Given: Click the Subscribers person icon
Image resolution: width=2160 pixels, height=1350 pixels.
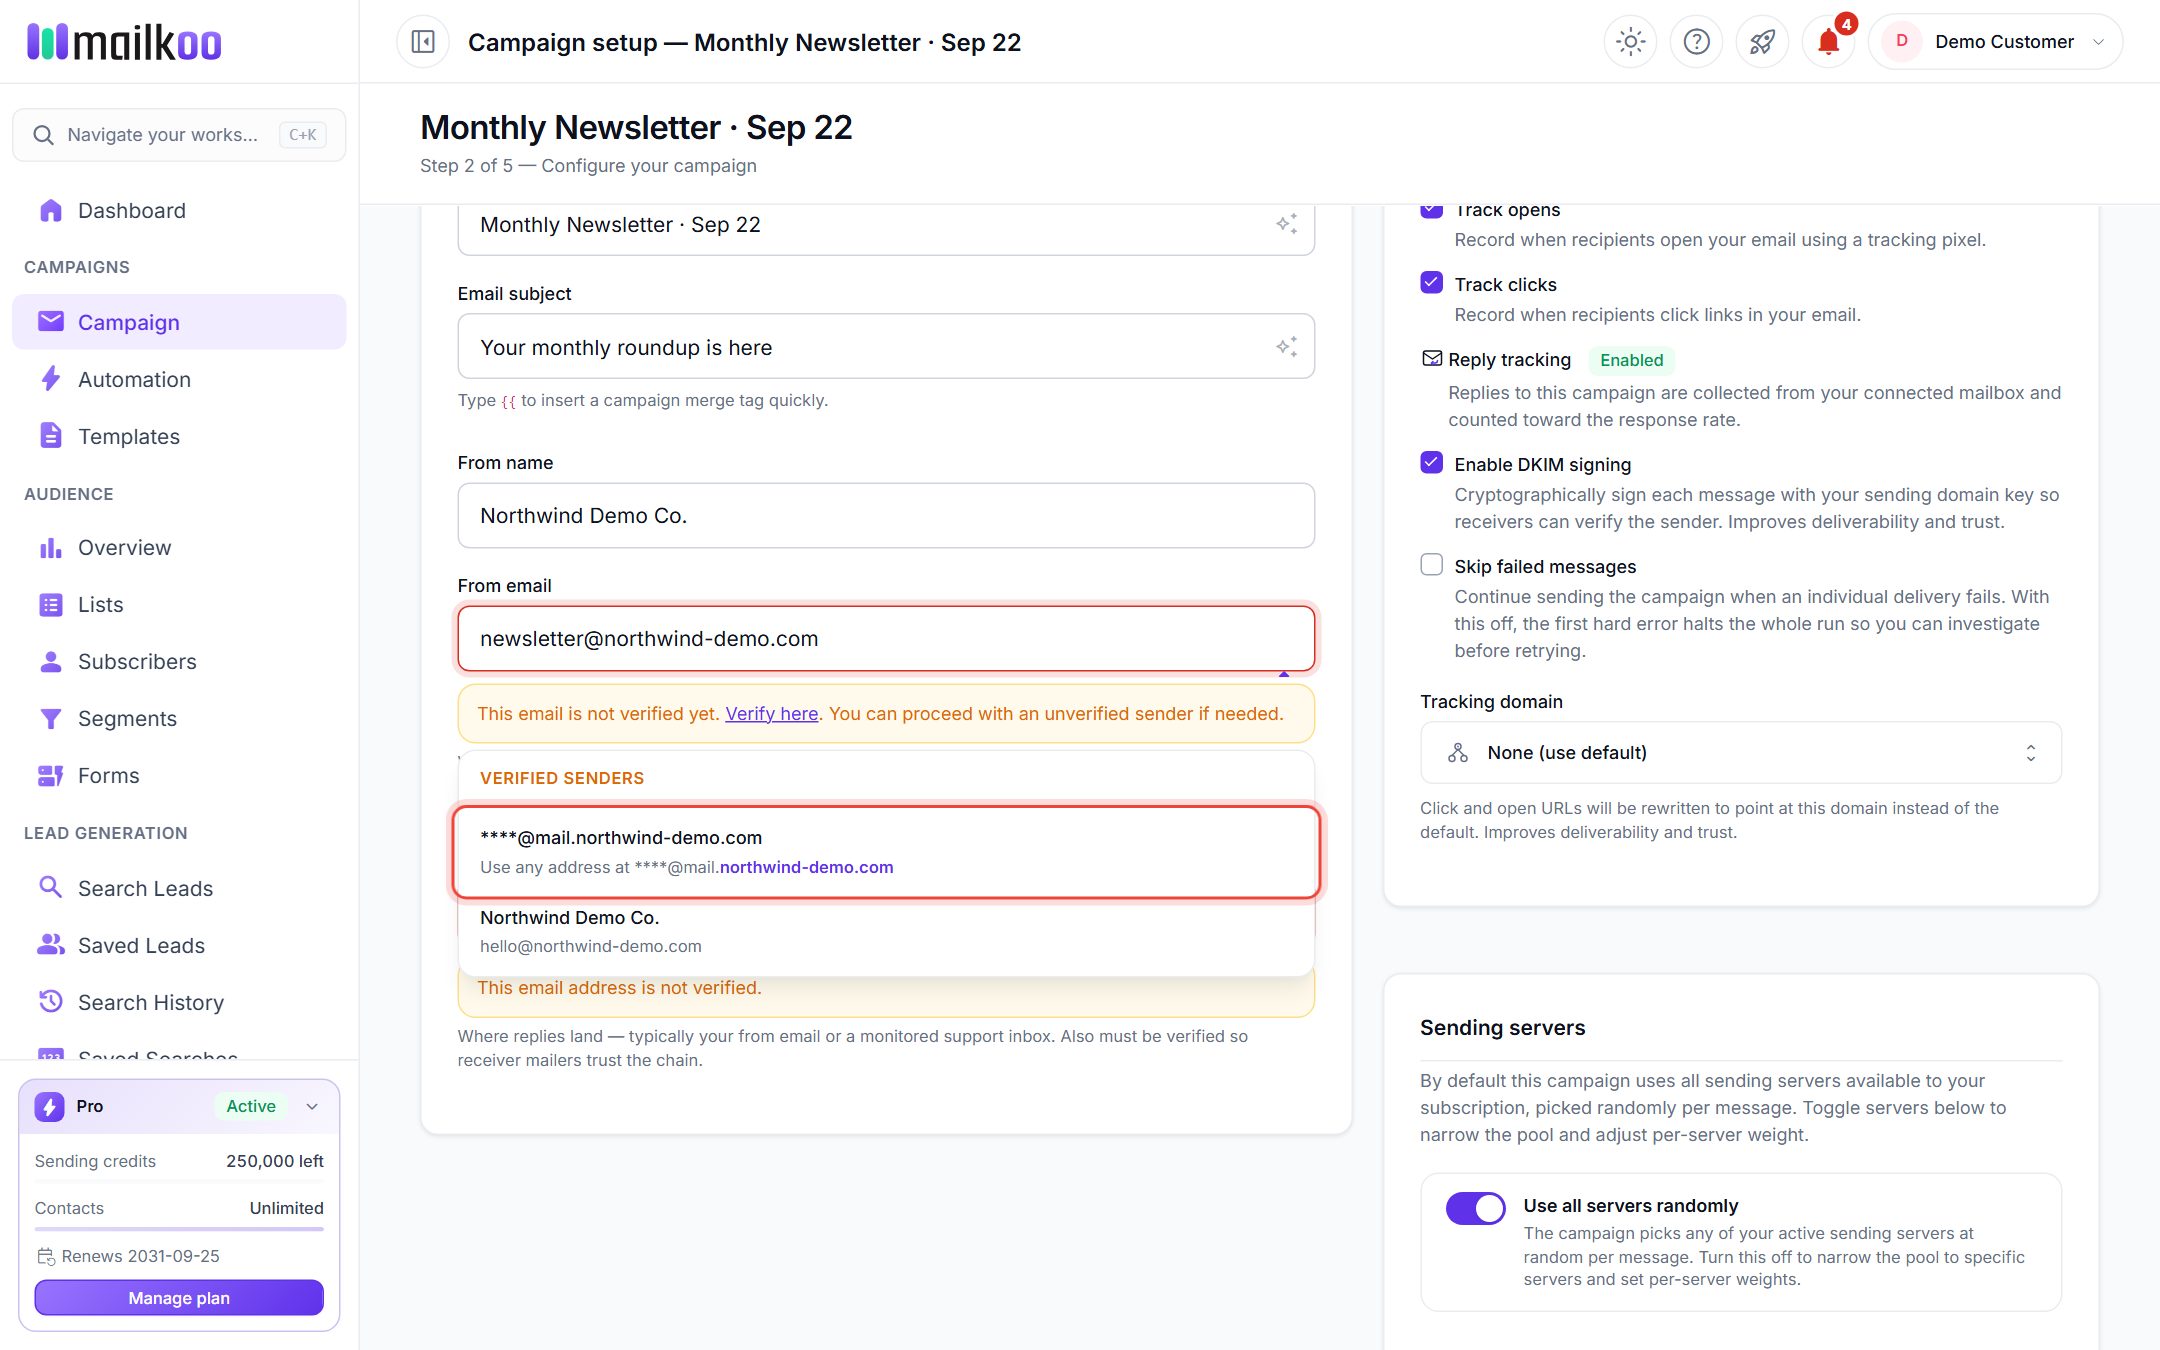Looking at the screenshot, I should [50, 662].
